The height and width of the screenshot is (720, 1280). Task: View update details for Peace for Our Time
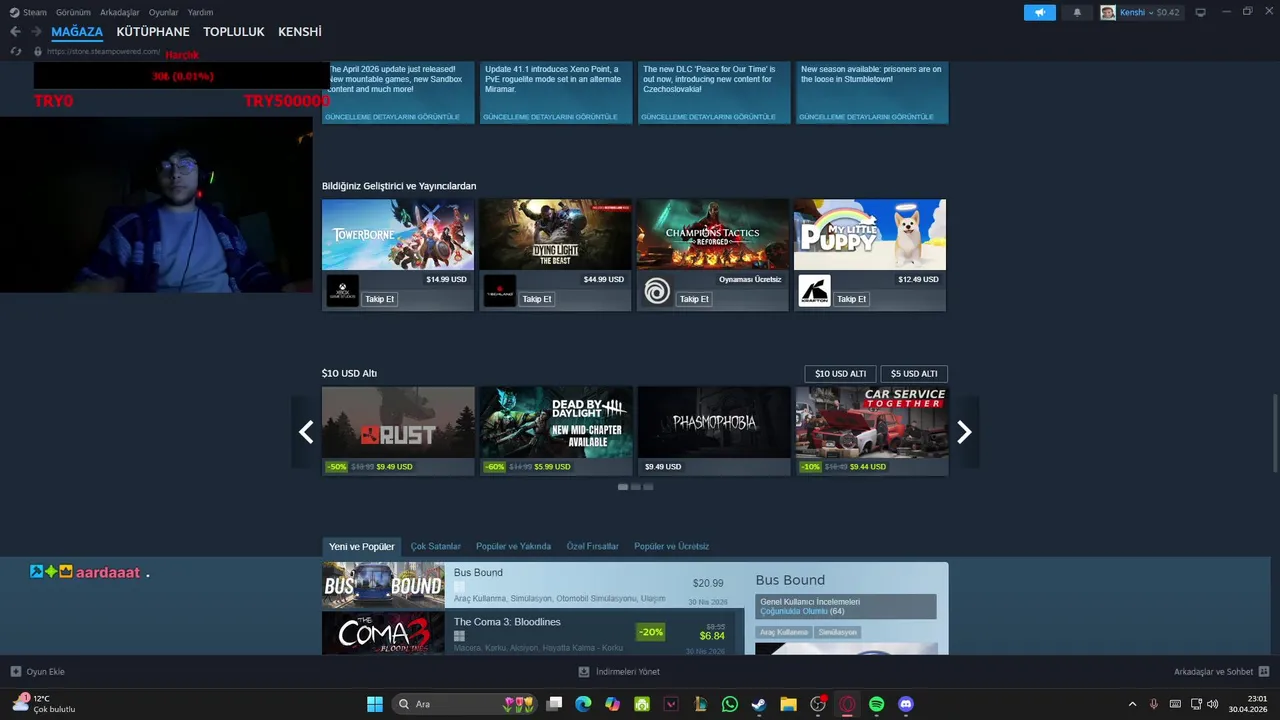[708, 117]
